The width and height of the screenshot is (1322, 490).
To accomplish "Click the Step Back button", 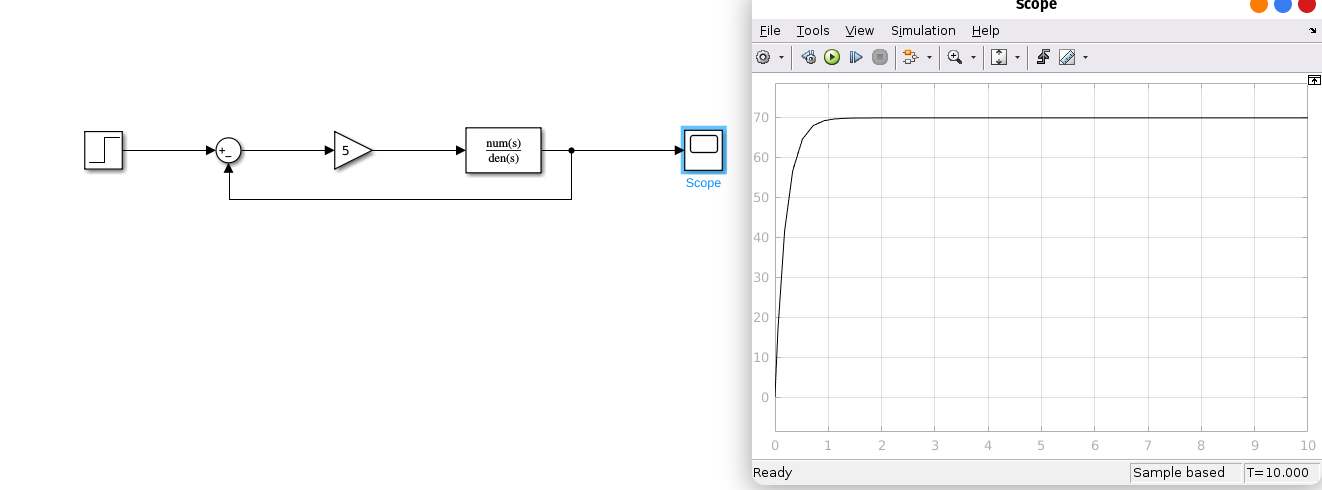I will (x=809, y=58).
